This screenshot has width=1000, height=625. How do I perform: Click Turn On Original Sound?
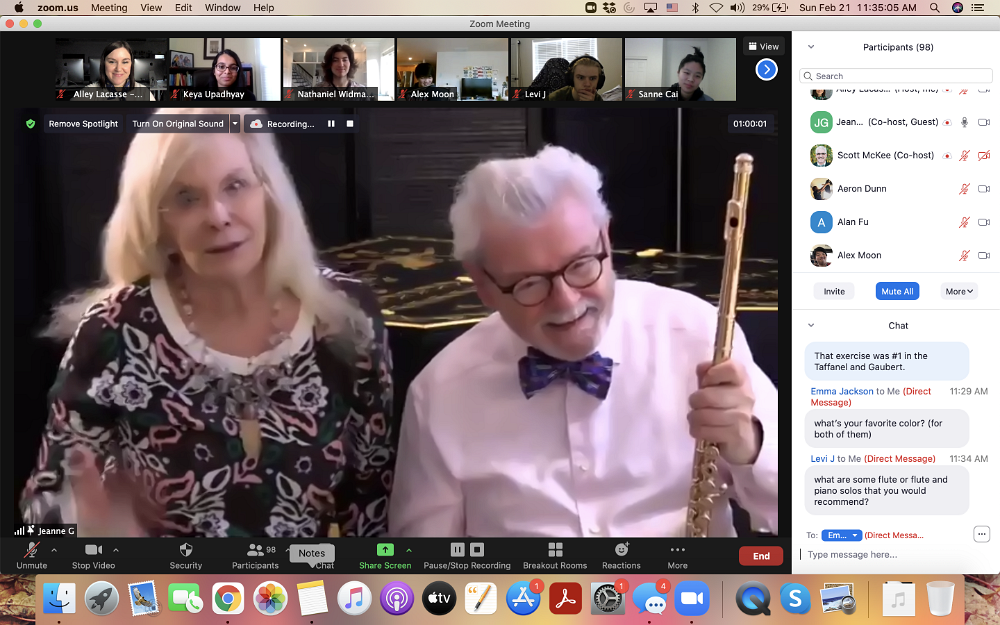(178, 124)
